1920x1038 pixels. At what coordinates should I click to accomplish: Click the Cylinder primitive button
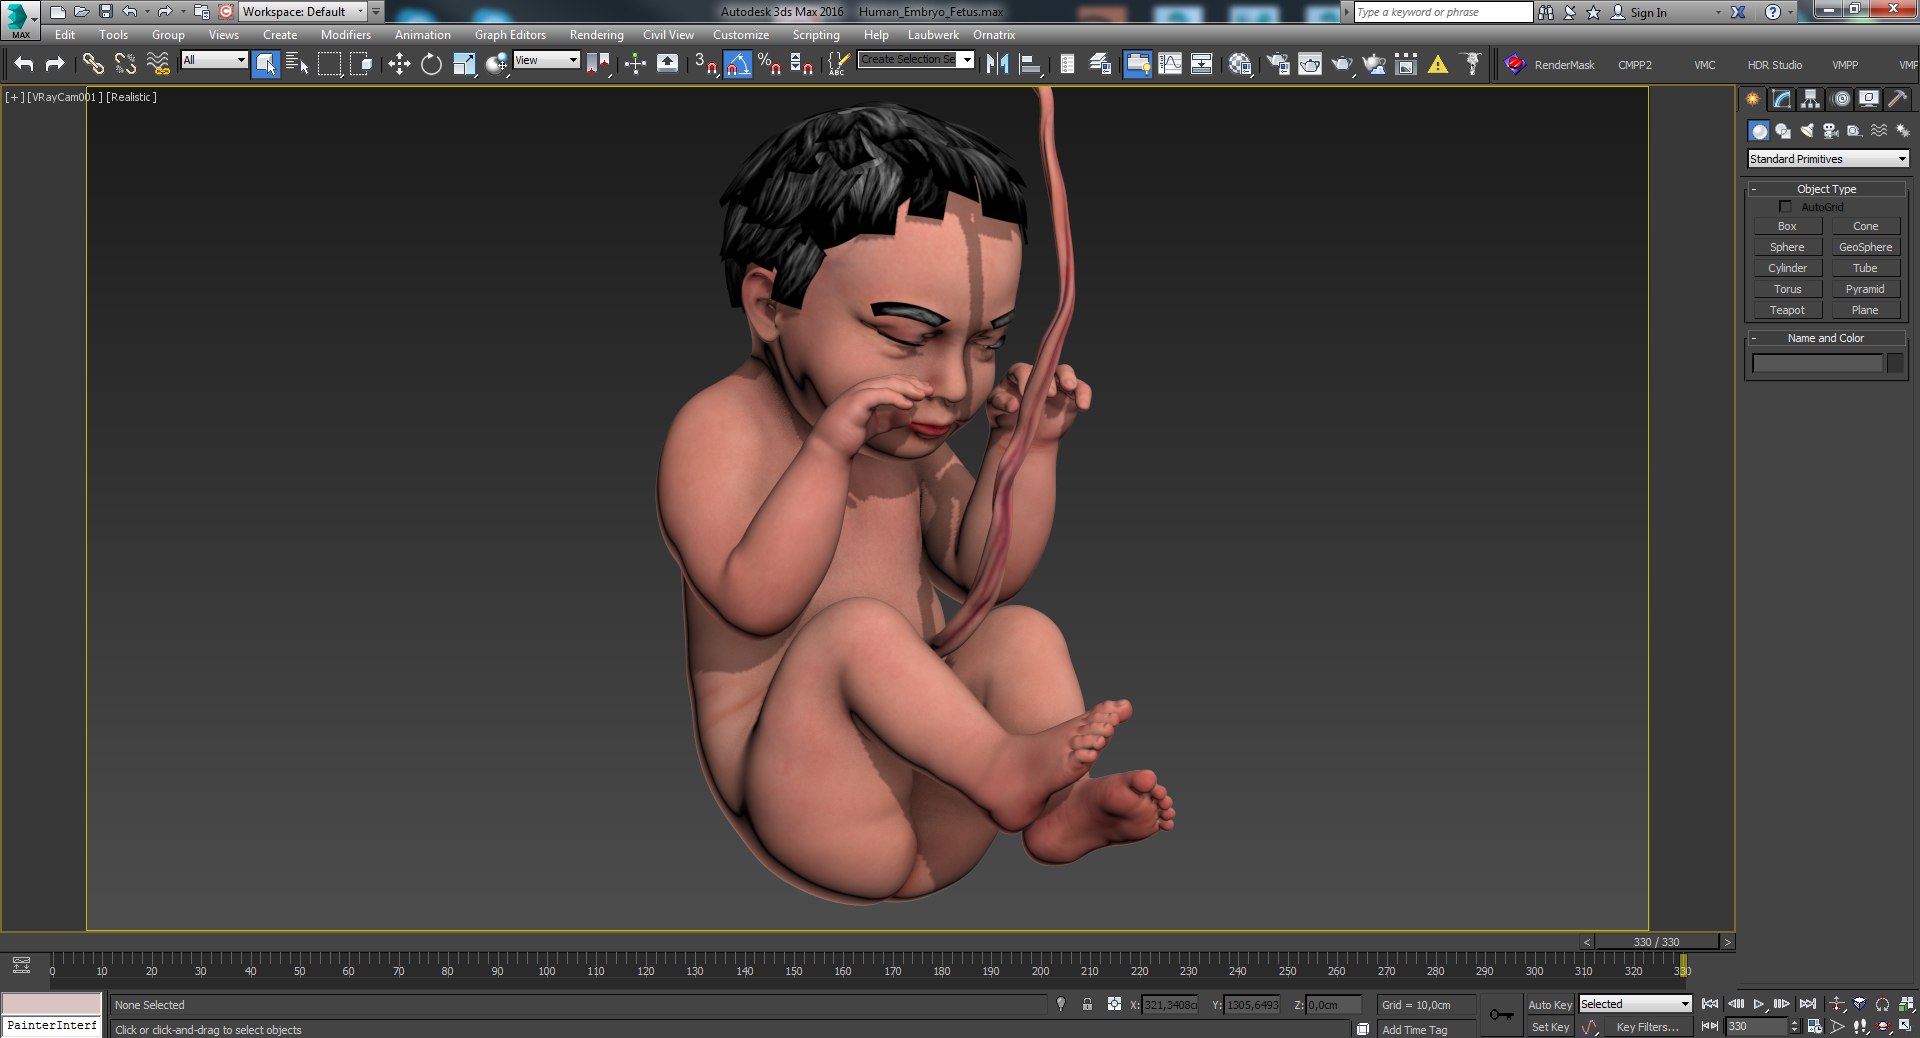click(x=1787, y=268)
